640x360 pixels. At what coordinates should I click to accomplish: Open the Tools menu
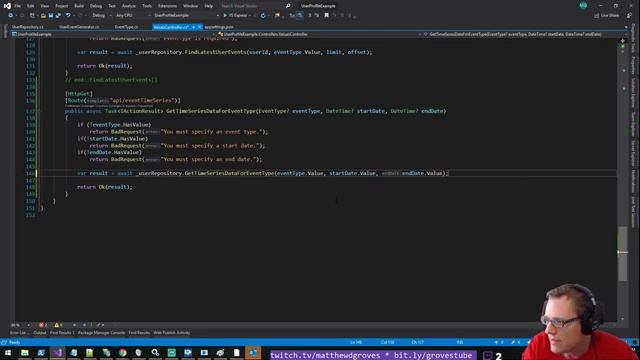point(147,6)
